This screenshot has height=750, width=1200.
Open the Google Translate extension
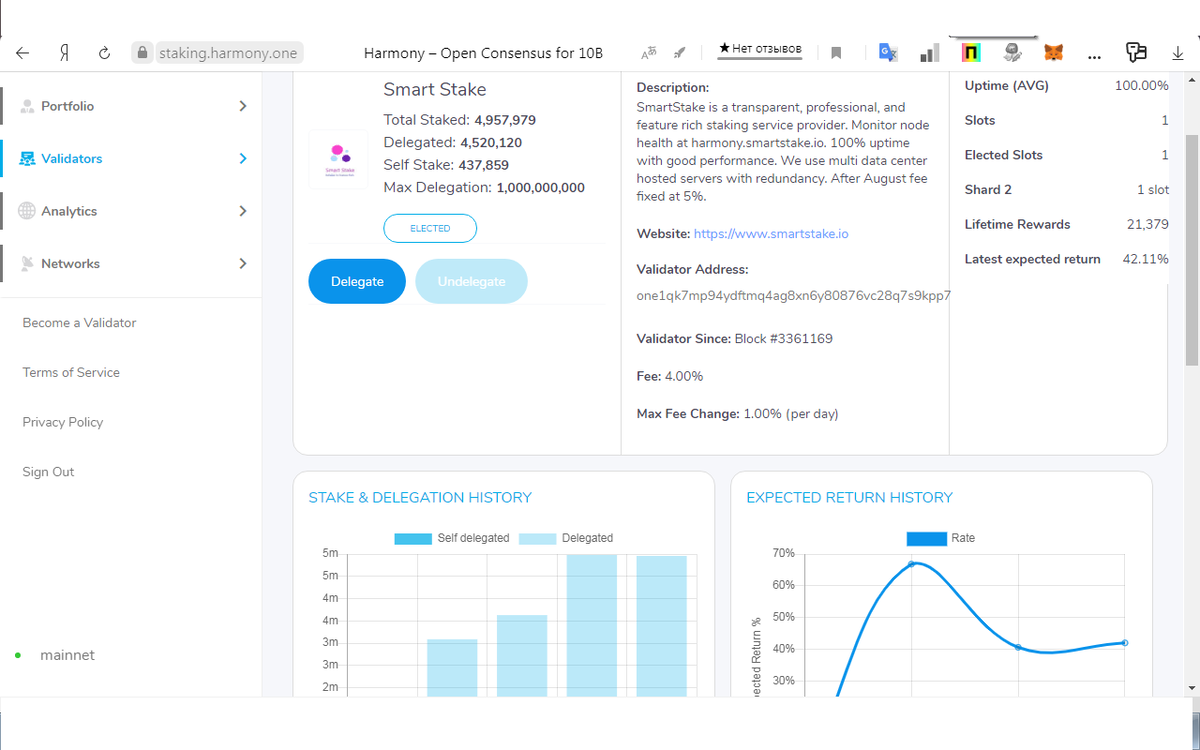click(x=887, y=52)
